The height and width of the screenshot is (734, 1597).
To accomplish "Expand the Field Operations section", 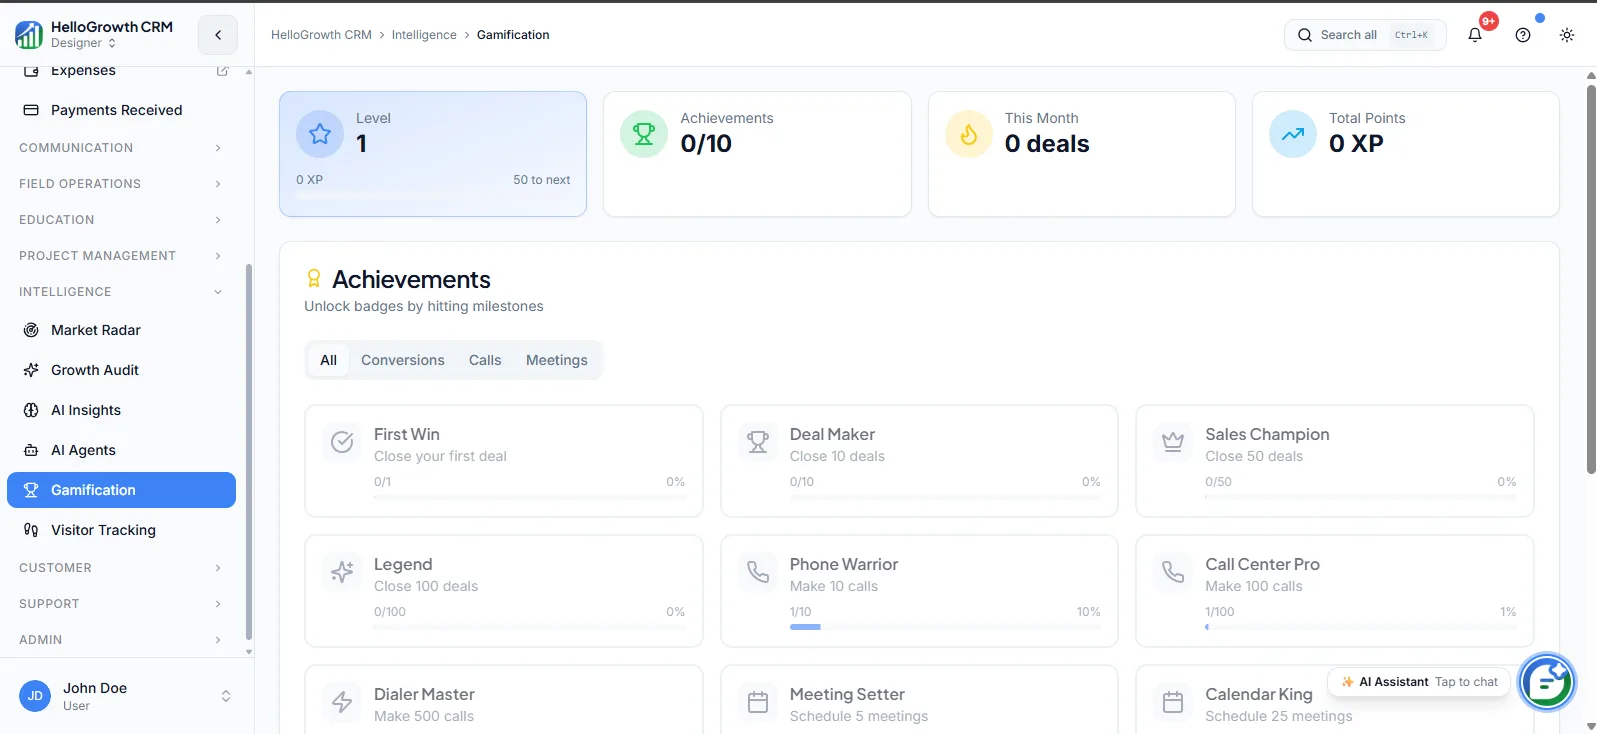I will pos(120,184).
